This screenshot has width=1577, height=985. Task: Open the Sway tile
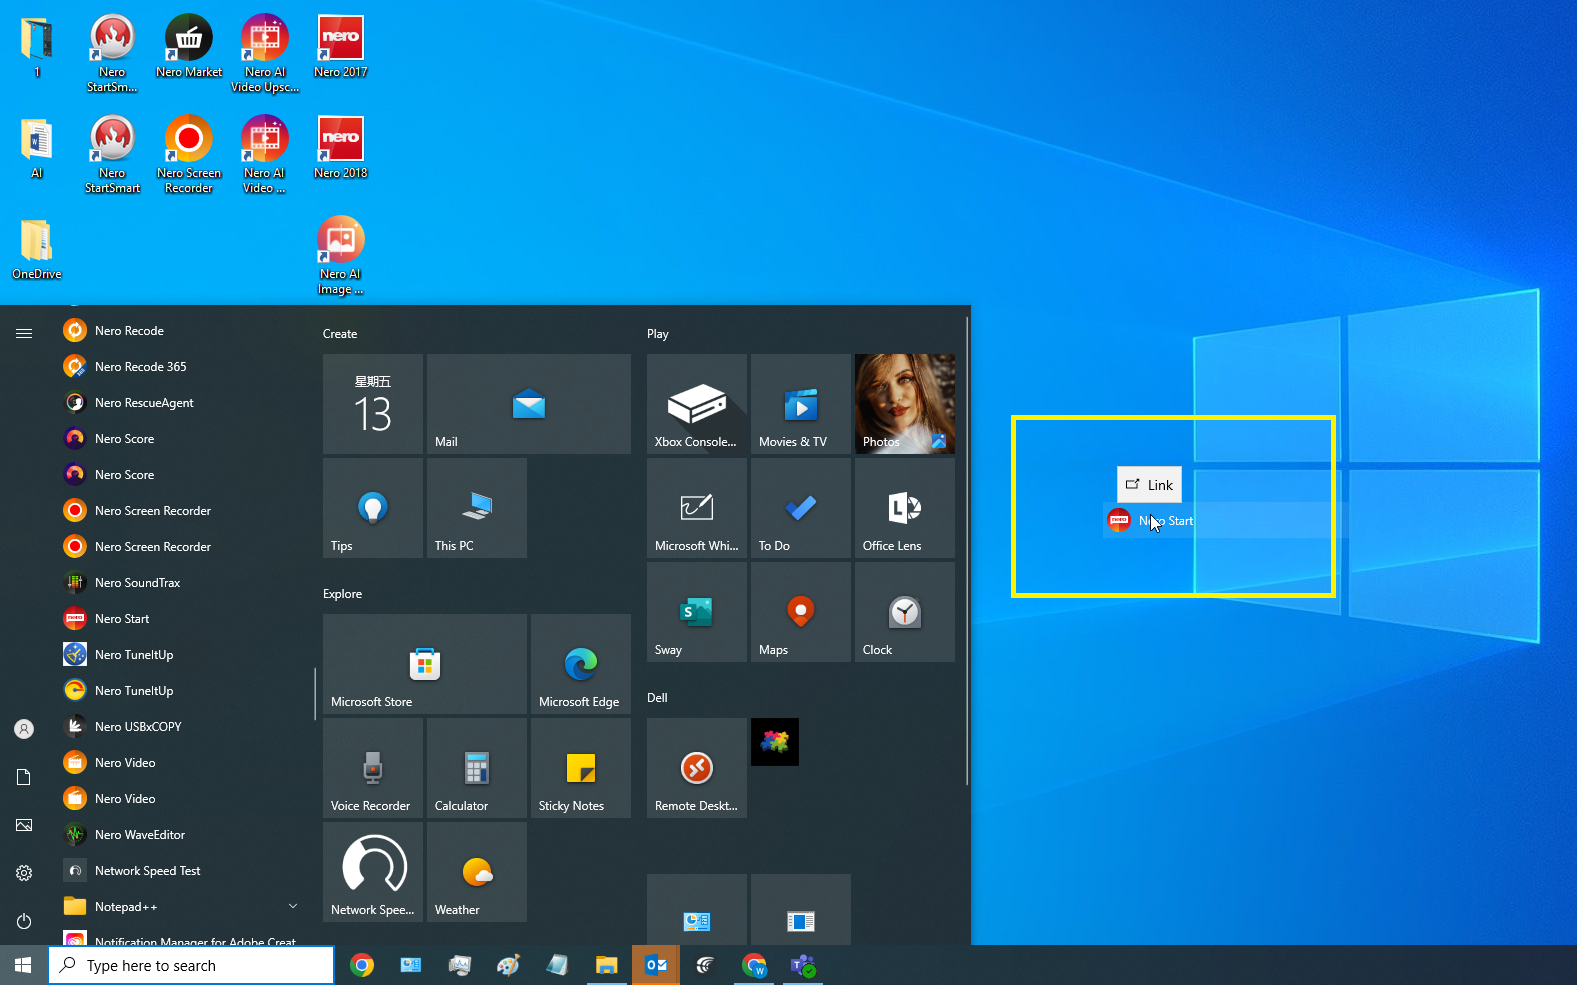point(697,612)
